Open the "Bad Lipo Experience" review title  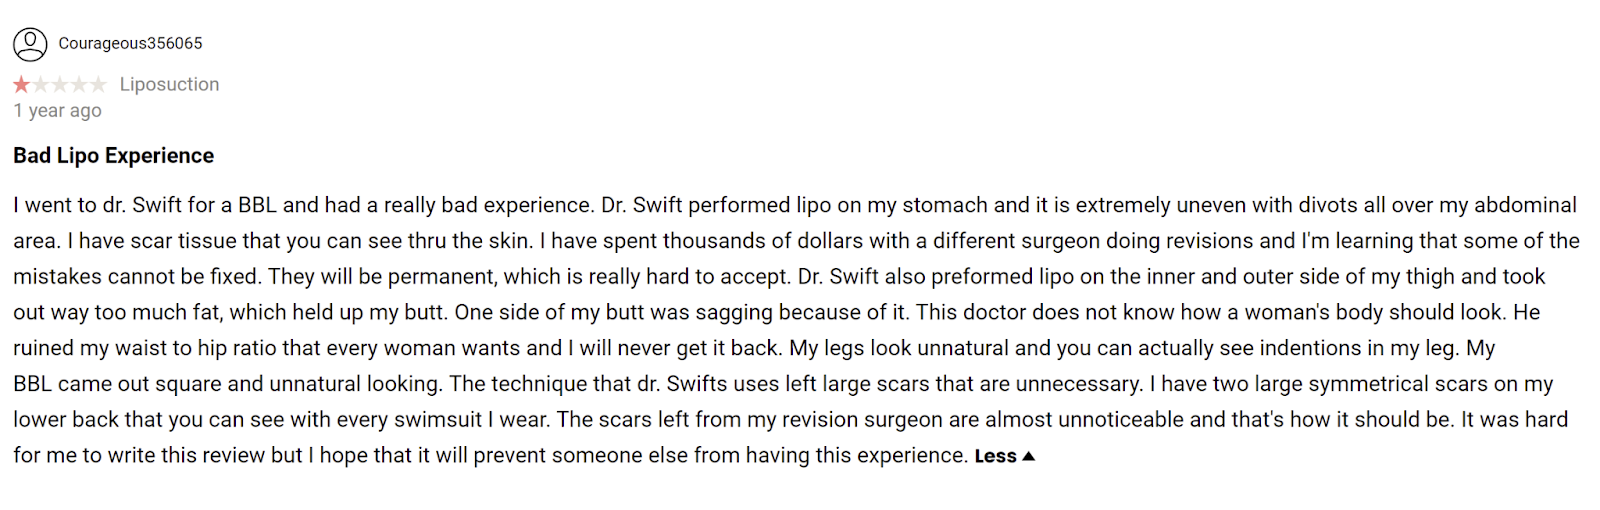[x=113, y=156]
